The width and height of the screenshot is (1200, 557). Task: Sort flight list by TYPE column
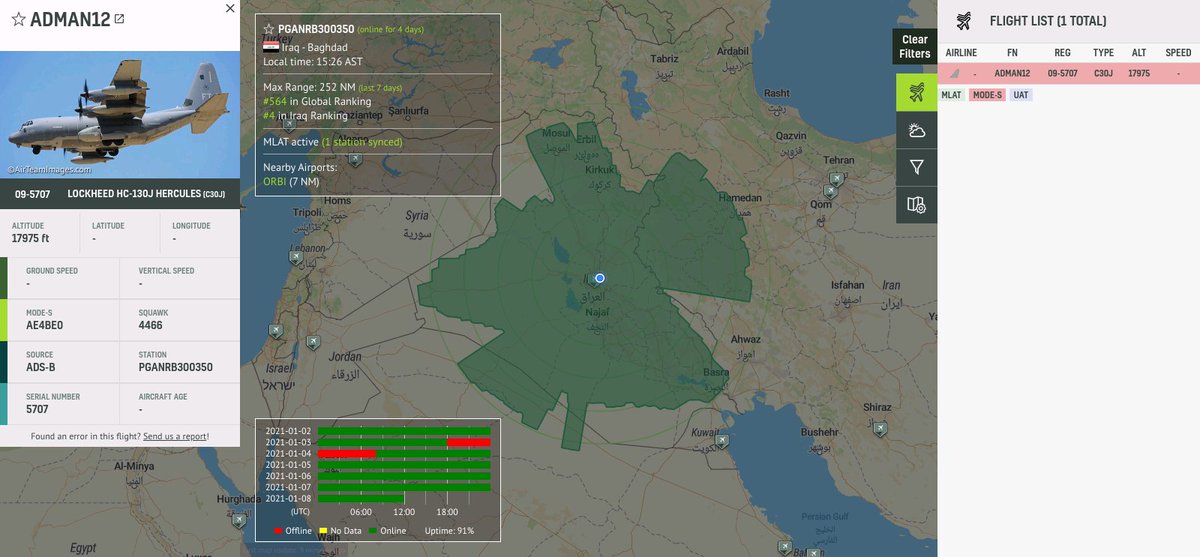pos(1103,53)
